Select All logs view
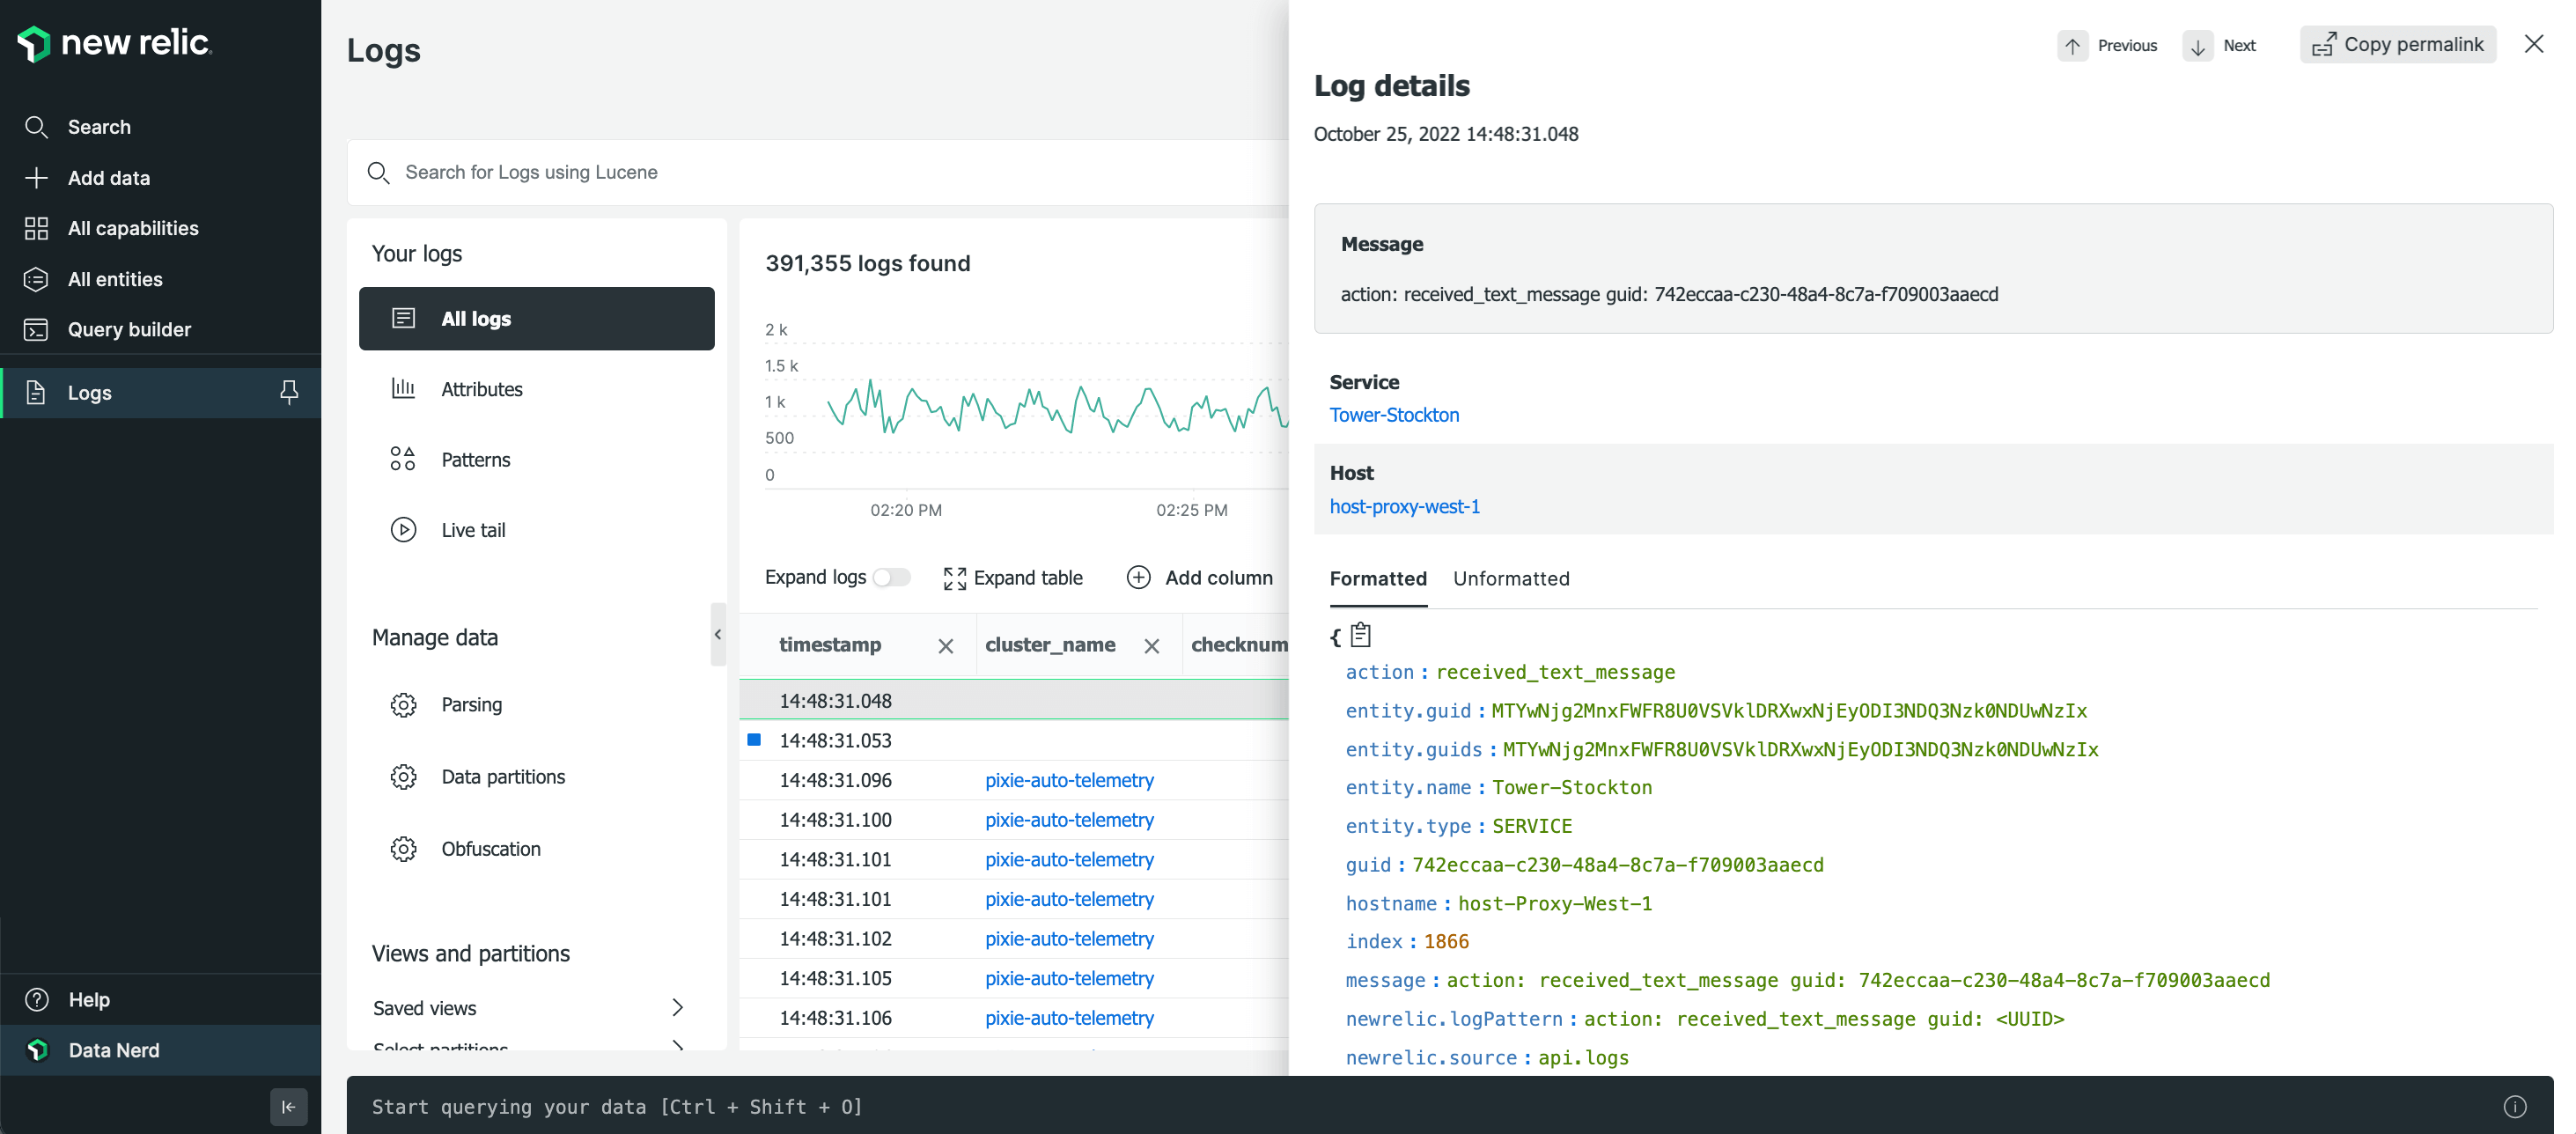Viewport: 2576px width, 1134px height. [537, 319]
